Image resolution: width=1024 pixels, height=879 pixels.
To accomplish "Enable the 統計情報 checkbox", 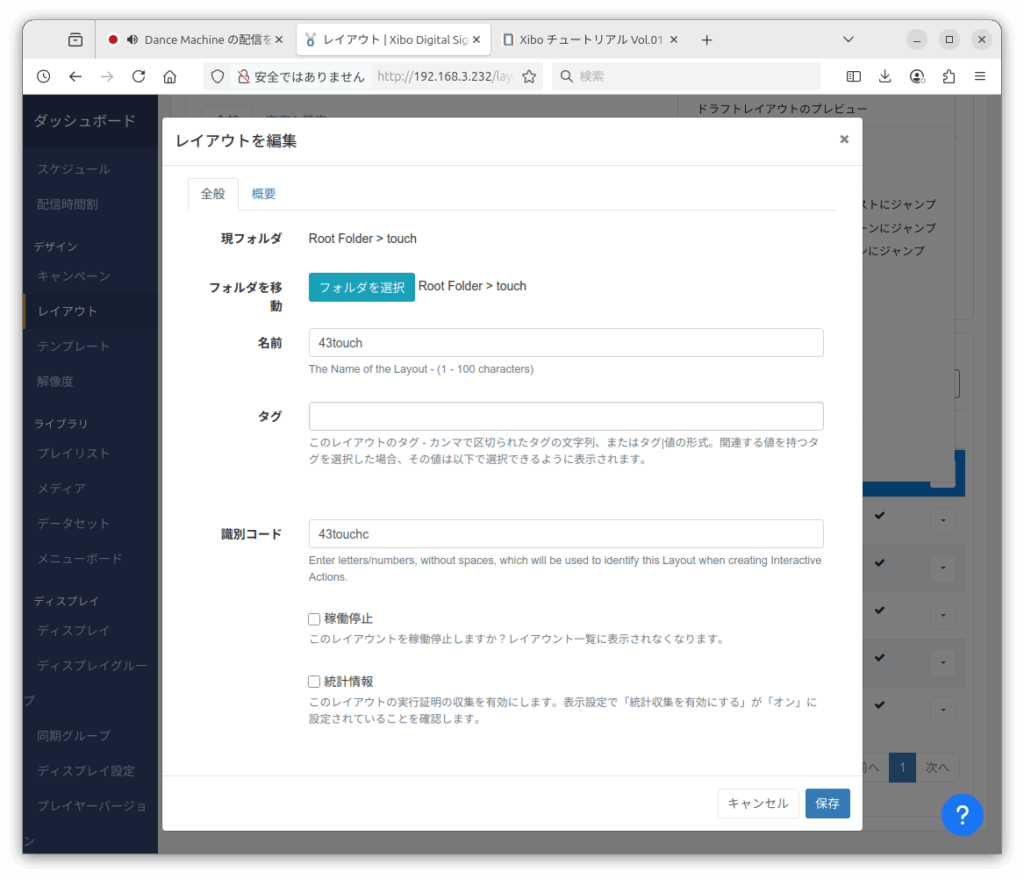I will (314, 682).
